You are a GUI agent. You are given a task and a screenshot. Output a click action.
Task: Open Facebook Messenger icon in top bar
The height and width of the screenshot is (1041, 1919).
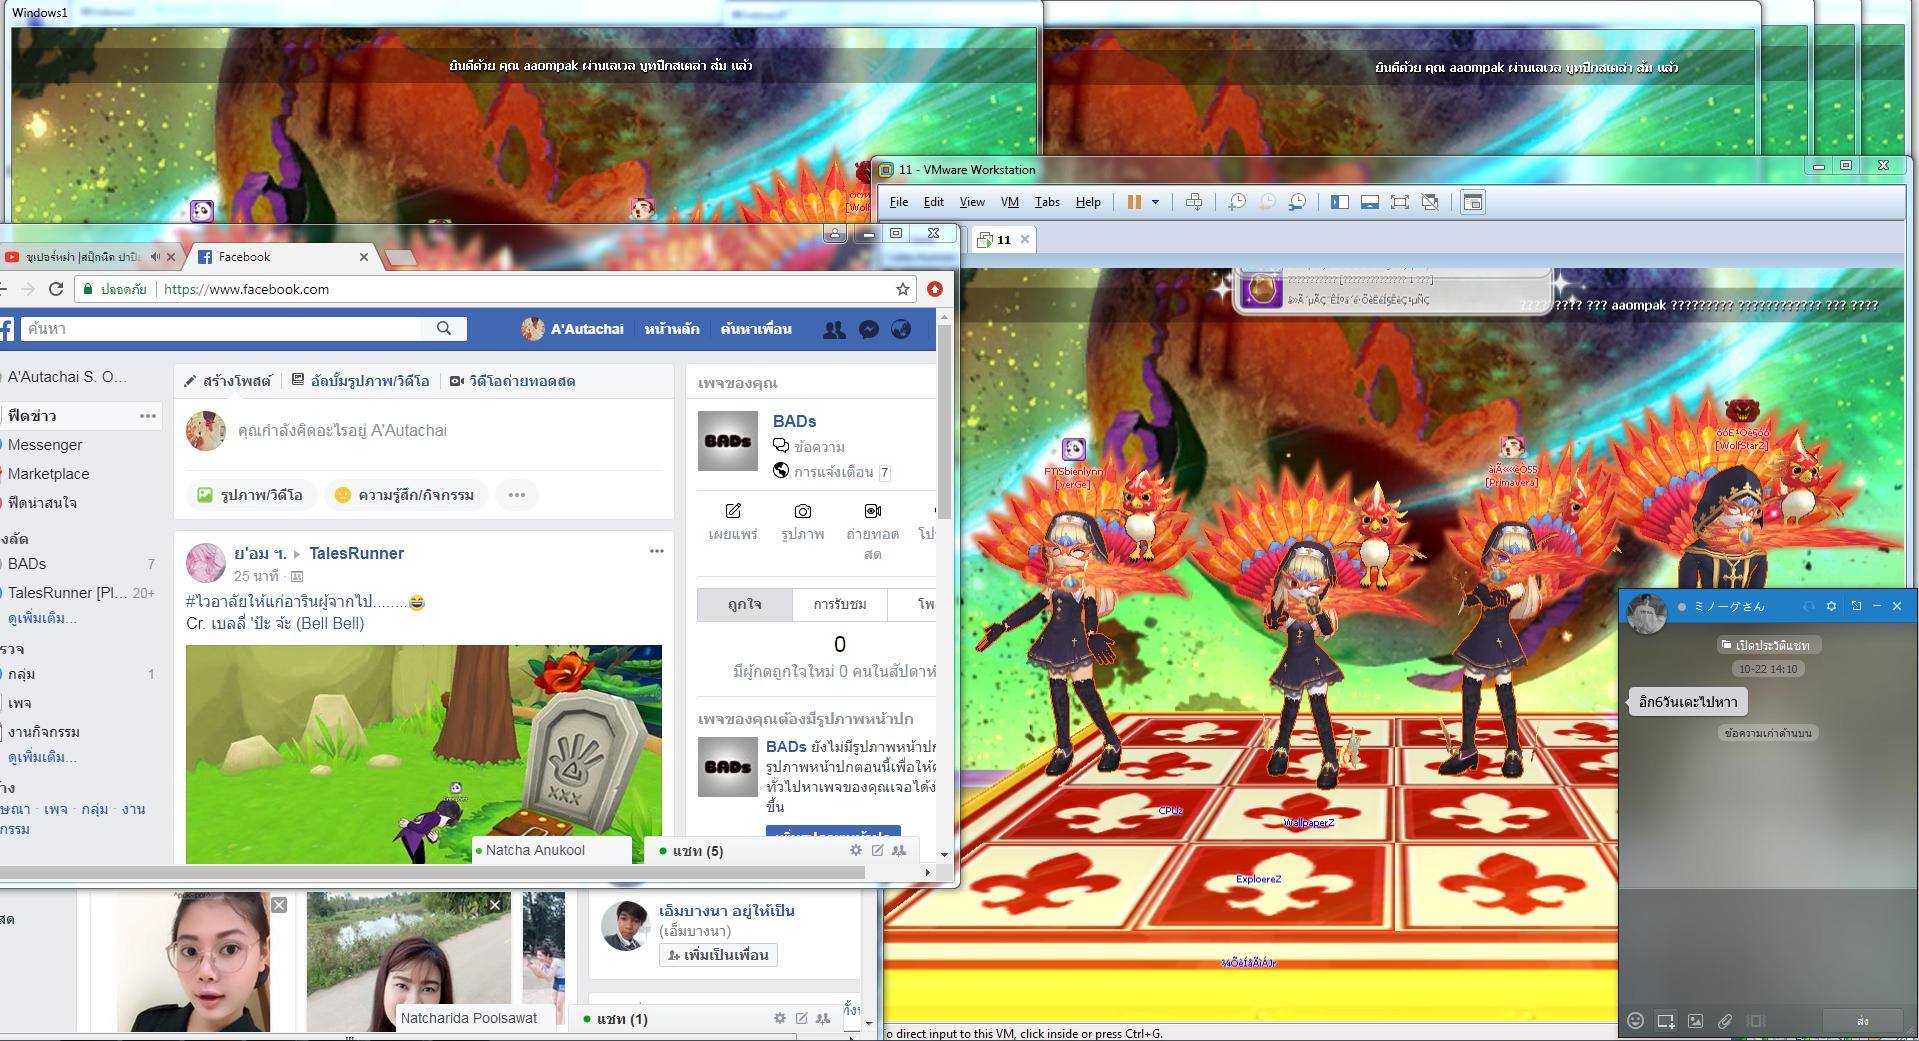869,329
